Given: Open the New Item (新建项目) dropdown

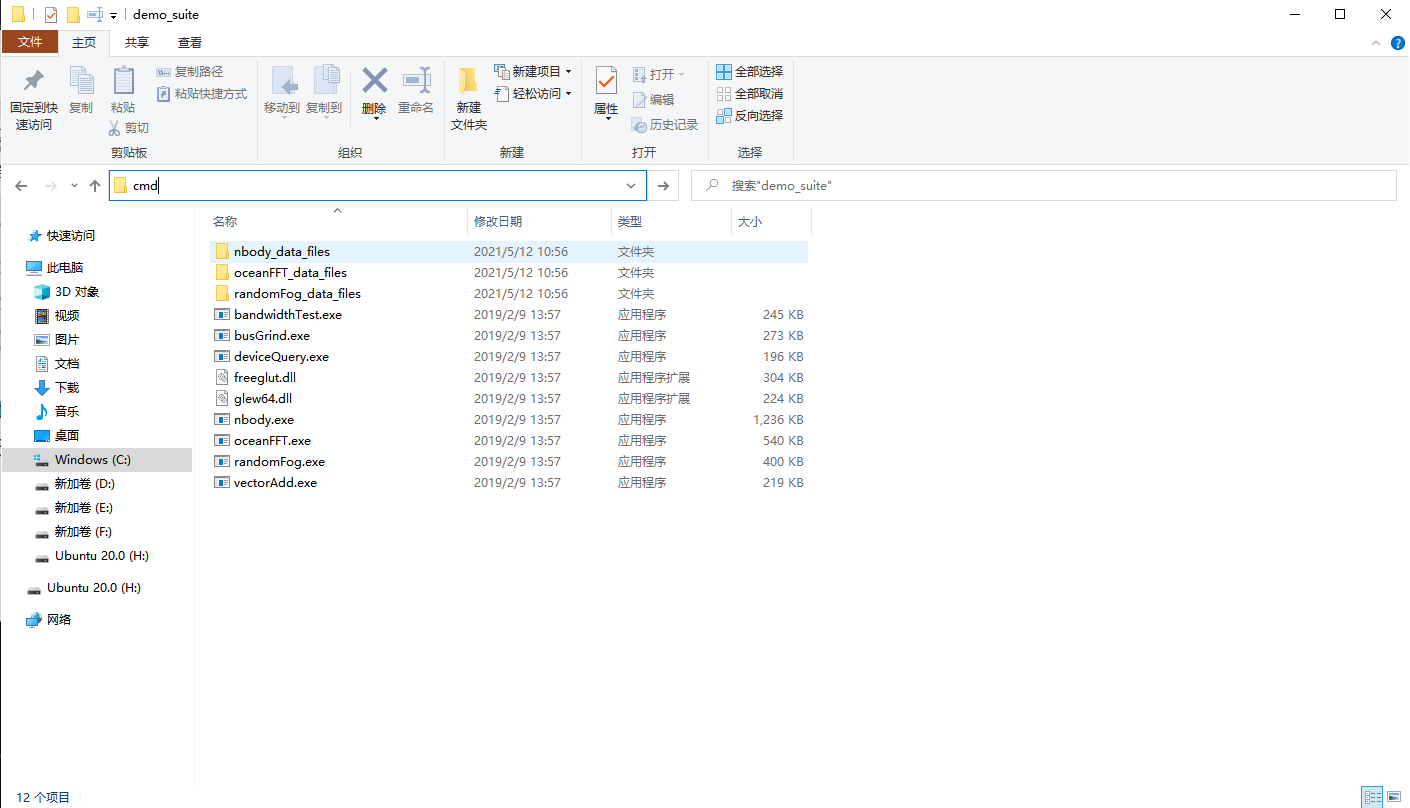Looking at the screenshot, I should pyautogui.click(x=533, y=72).
